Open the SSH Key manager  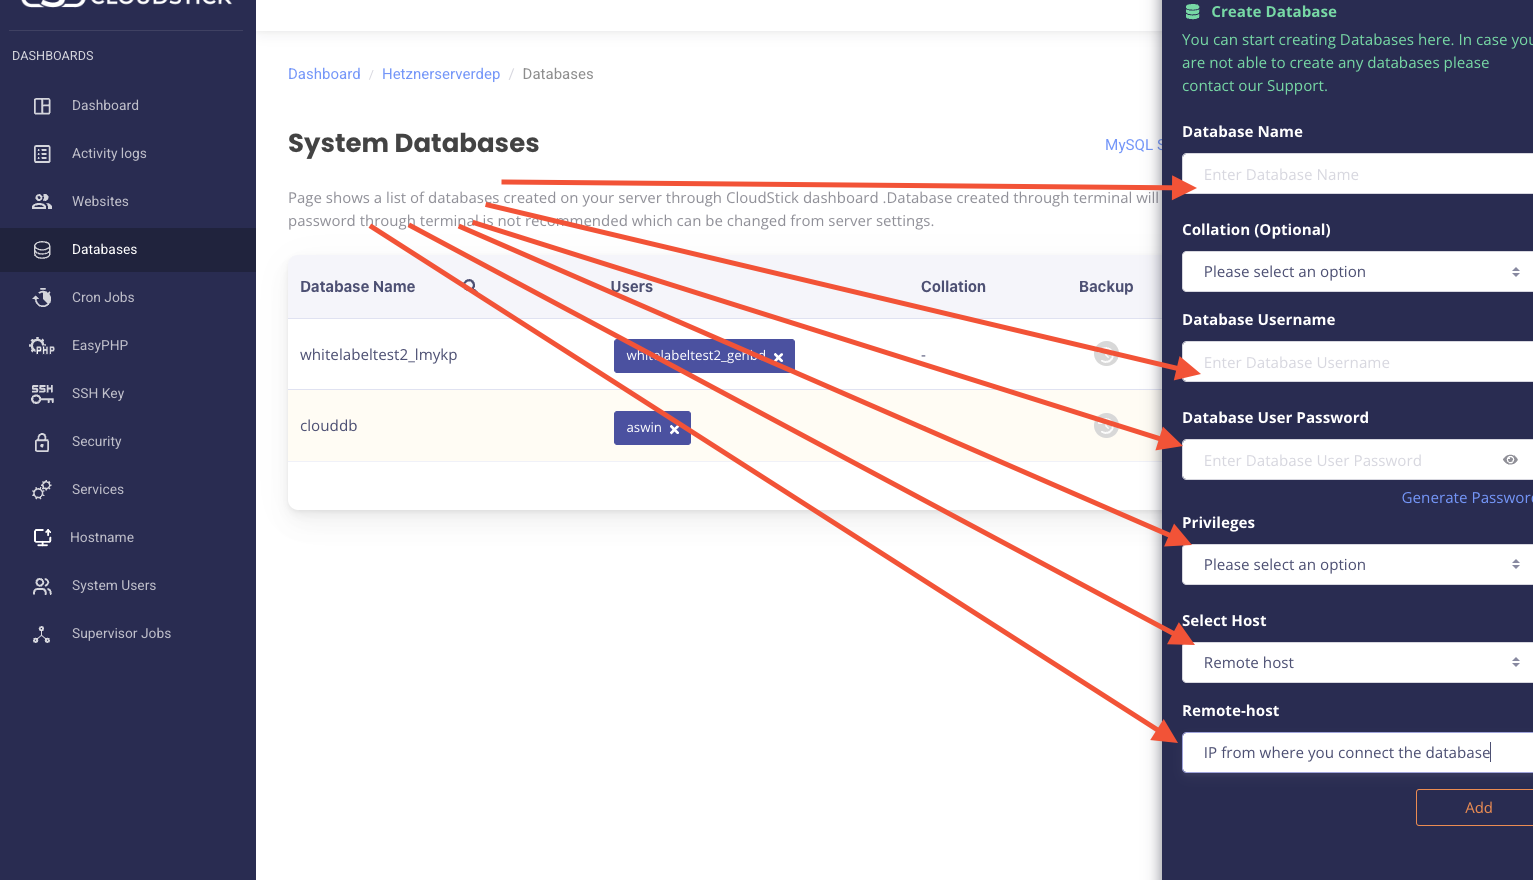pyautogui.click(x=97, y=393)
